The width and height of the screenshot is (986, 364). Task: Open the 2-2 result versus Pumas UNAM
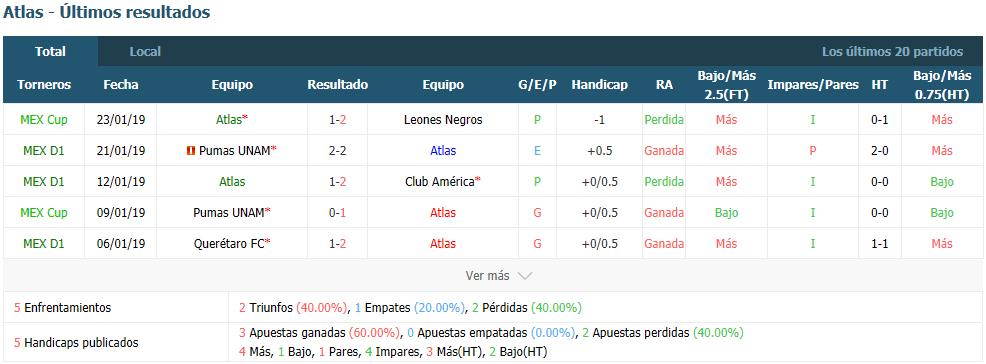[337, 151]
